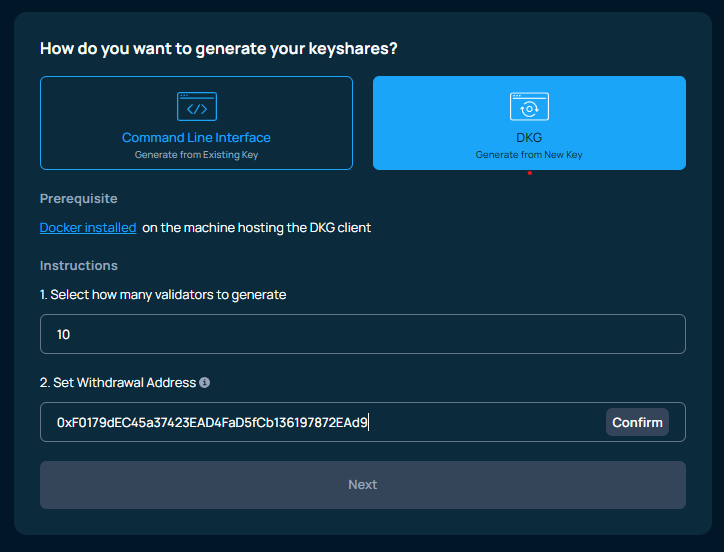Click the DKG refresh-window icon
This screenshot has height=552, width=724.
click(529, 107)
